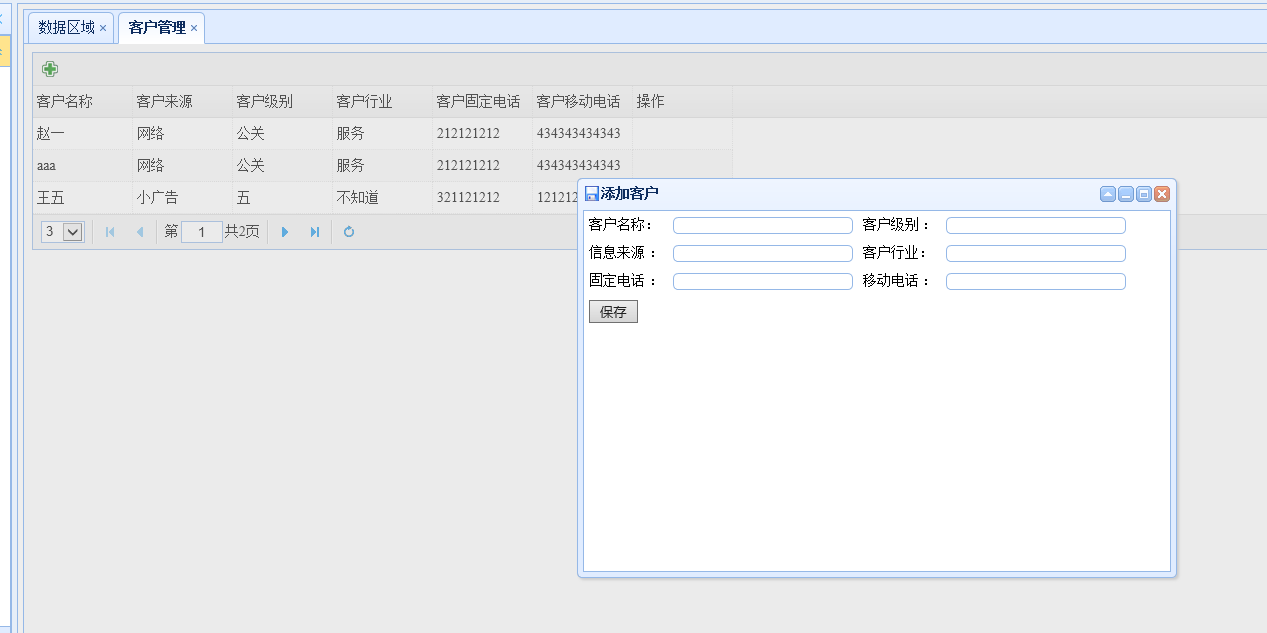Image resolution: width=1267 pixels, height=633 pixels.
Task: Add a new customer with the green plus icon
Action: [x=48, y=68]
